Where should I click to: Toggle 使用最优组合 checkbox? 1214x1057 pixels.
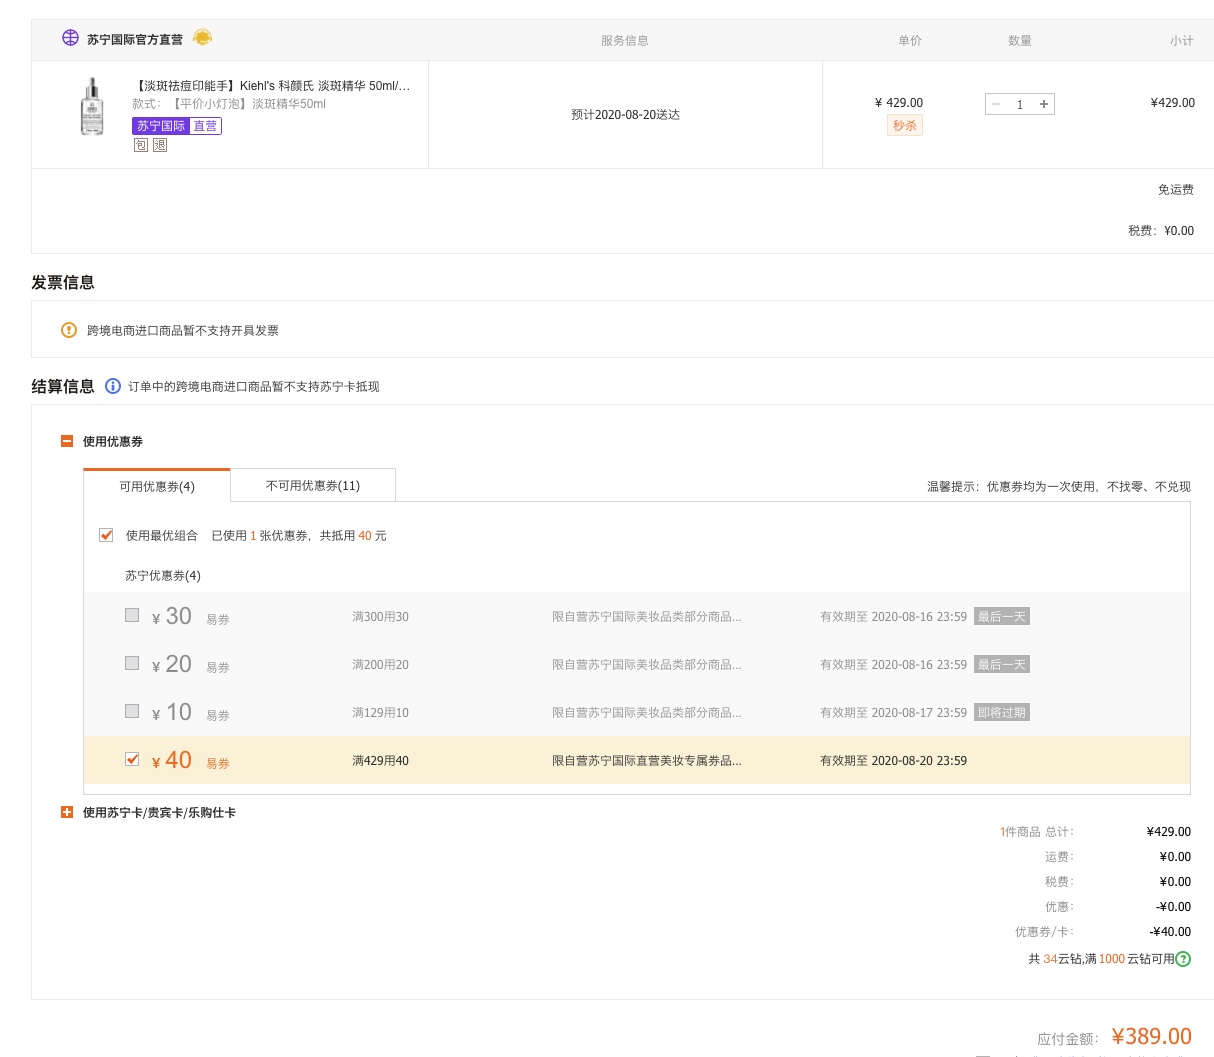106,535
